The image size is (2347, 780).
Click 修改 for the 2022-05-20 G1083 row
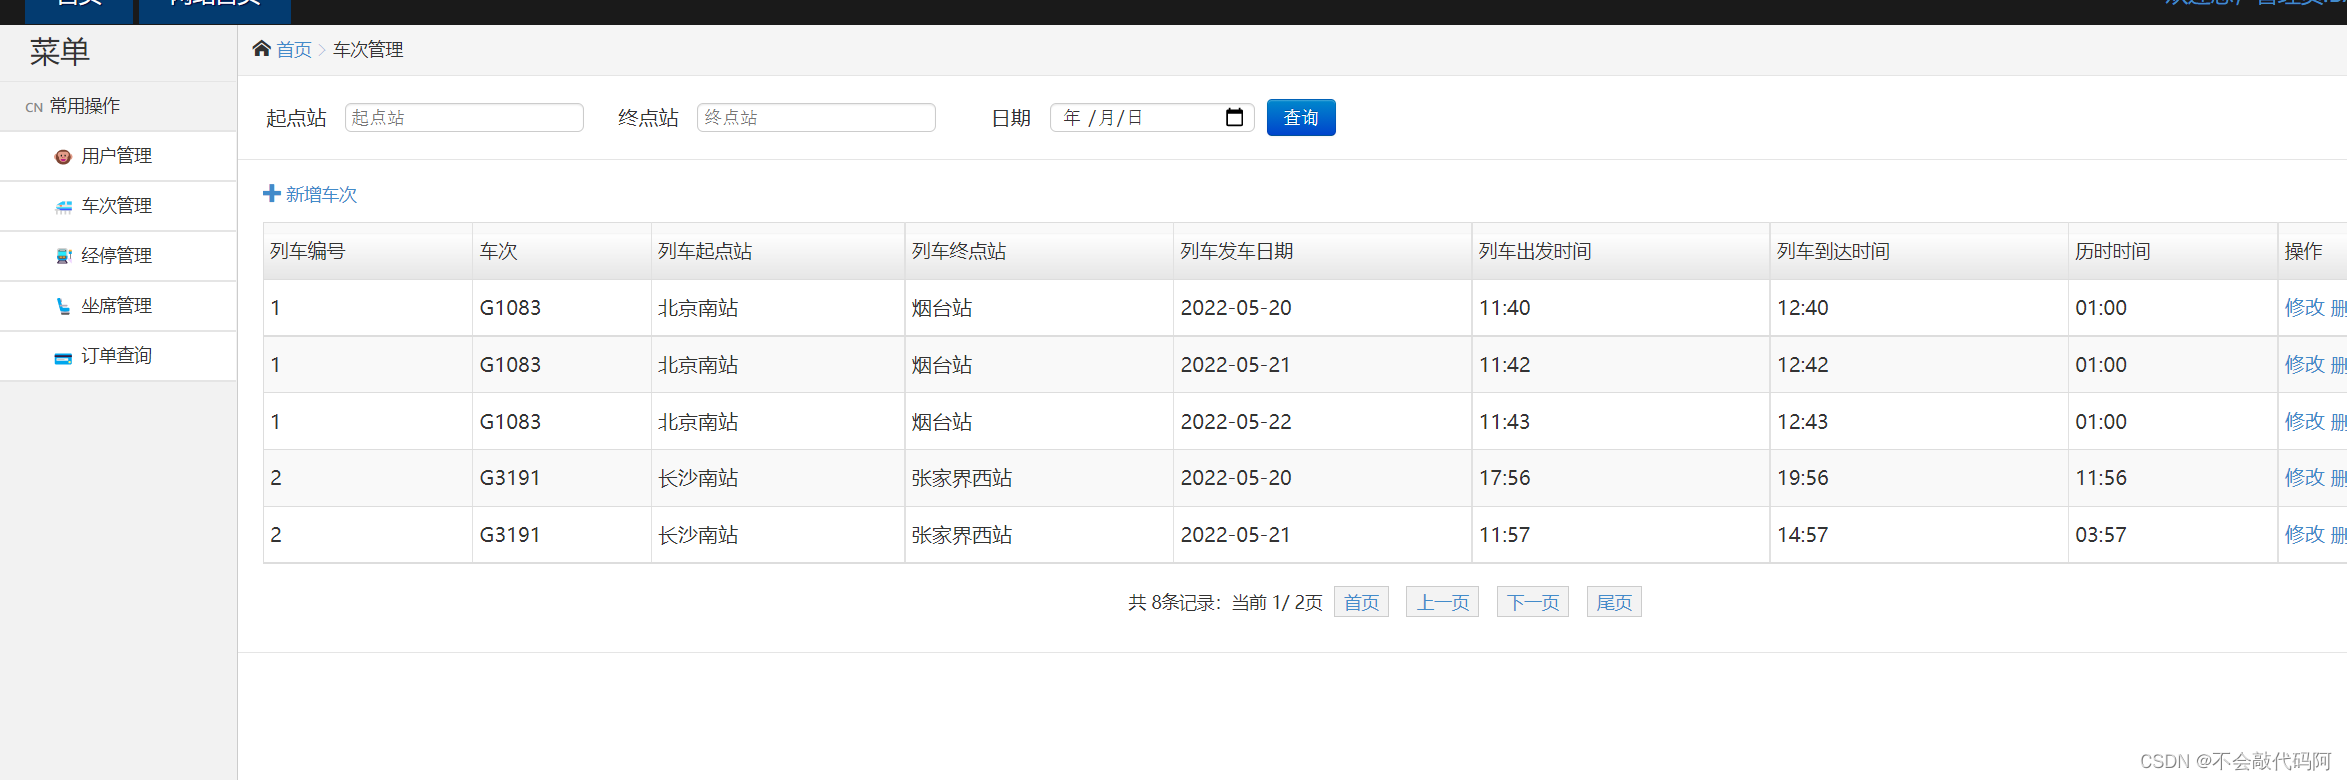point(2304,307)
